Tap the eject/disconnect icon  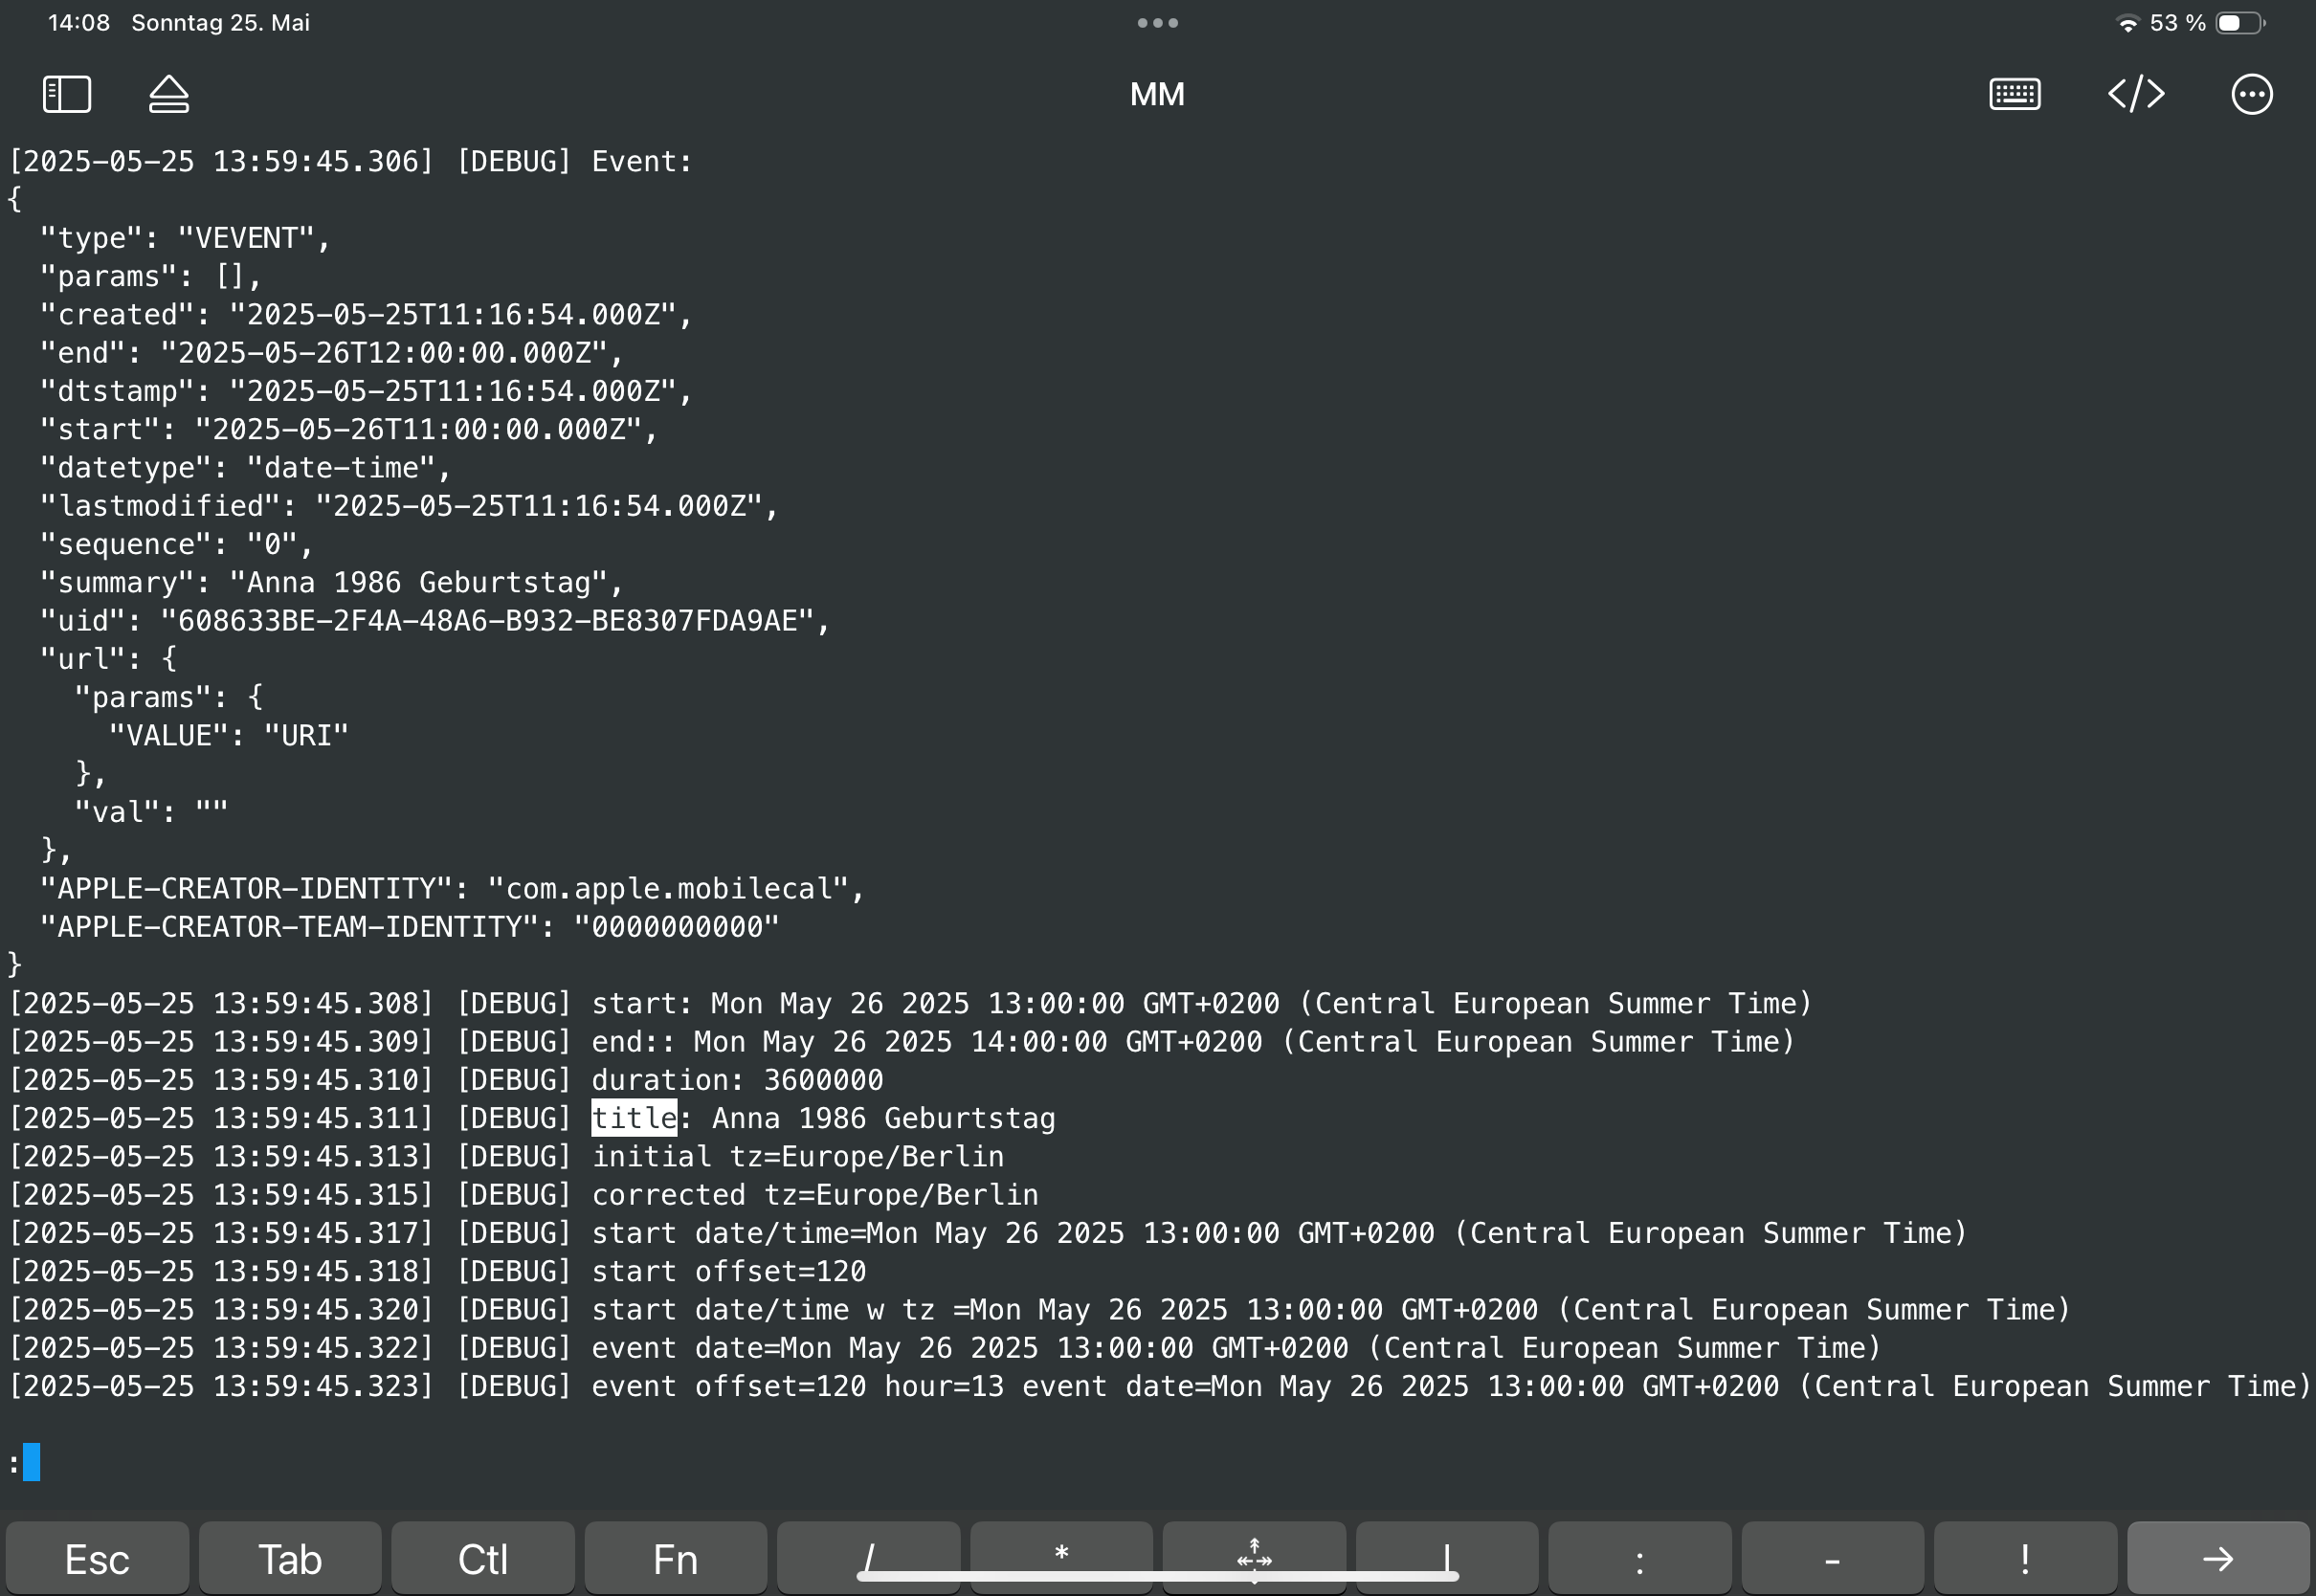pyautogui.click(x=169, y=95)
